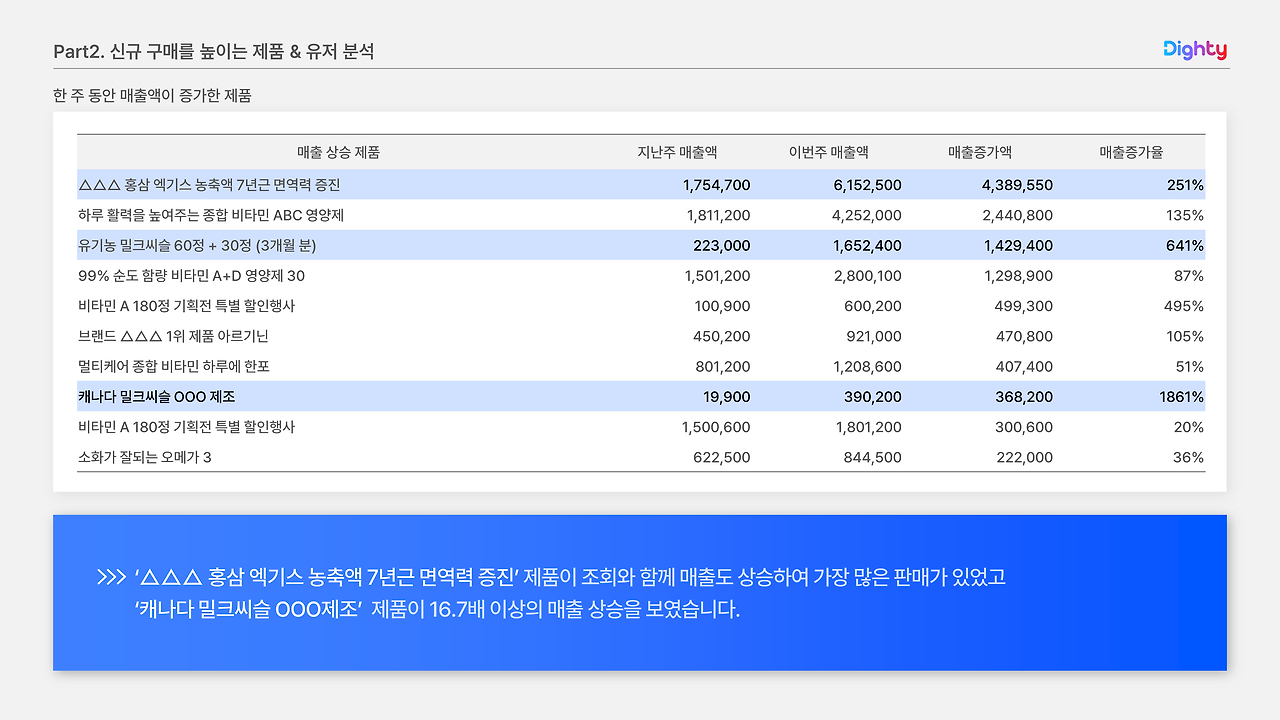Select product '99% 순도 함량 비타민 A+D 영양제 30'
Image resolution: width=1280 pixels, height=720 pixels.
click(192, 275)
